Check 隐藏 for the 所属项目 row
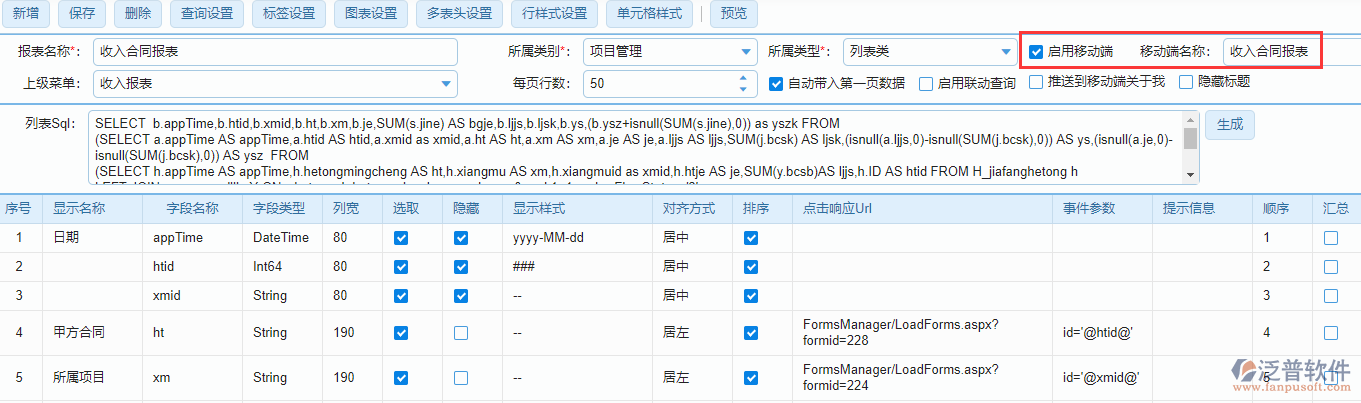 pos(461,378)
